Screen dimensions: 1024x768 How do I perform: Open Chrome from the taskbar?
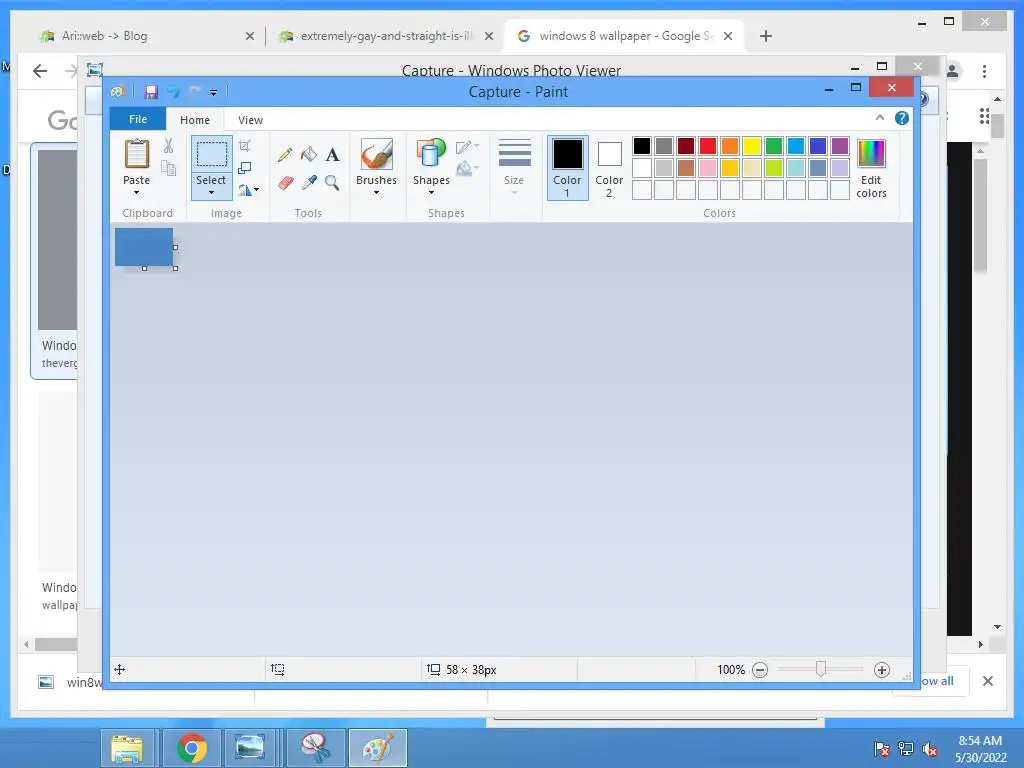191,748
